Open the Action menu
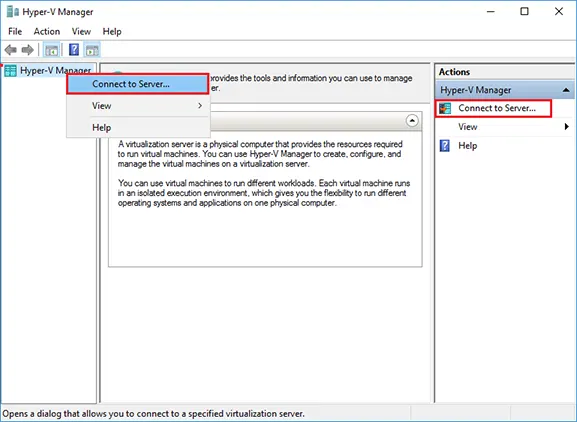The width and height of the screenshot is (577, 422). pyautogui.click(x=47, y=32)
